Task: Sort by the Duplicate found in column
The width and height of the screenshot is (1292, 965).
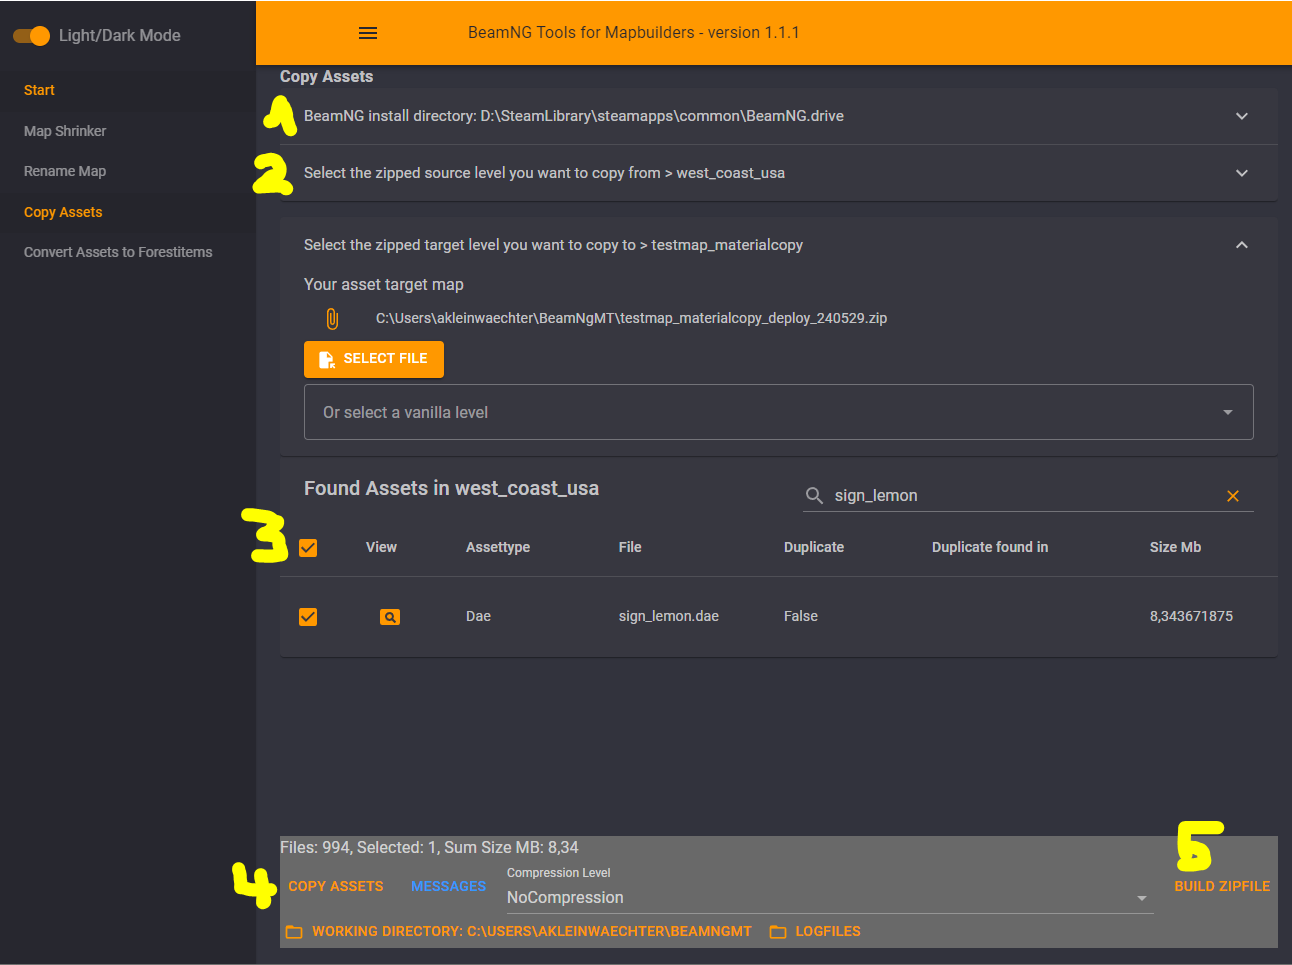Action: 990,548
